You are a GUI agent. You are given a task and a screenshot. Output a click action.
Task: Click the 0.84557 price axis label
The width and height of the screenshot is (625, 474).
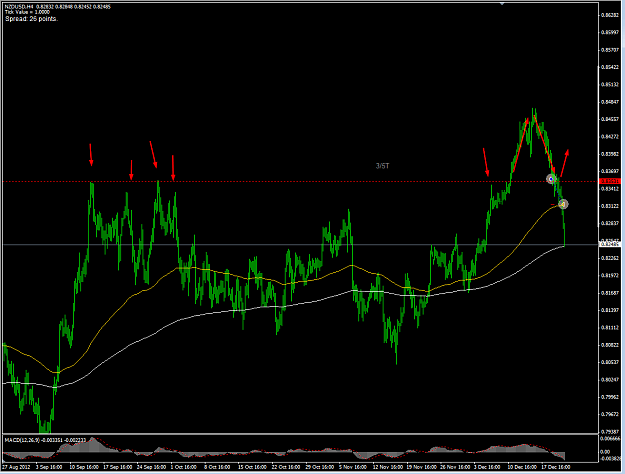pyautogui.click(x=610, y=119)
